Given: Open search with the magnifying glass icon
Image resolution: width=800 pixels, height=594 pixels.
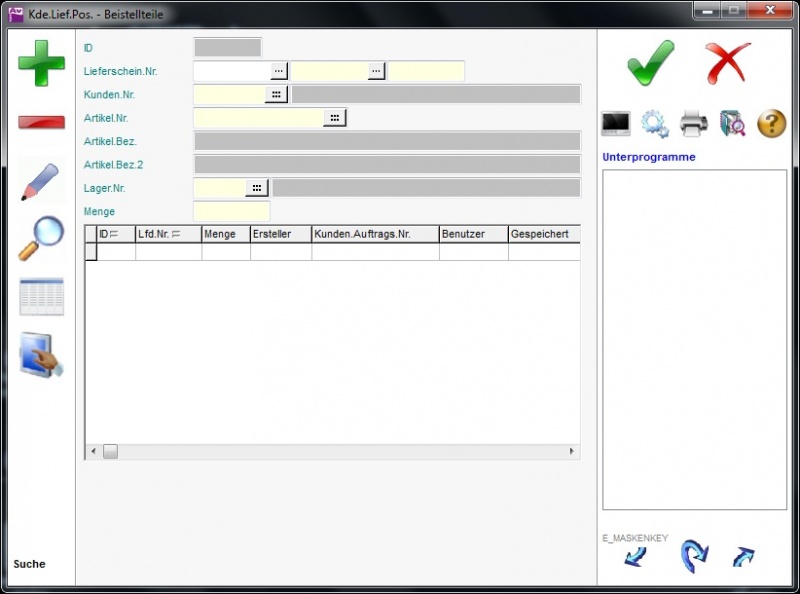Looking at the screenshot, I should 41,239.
